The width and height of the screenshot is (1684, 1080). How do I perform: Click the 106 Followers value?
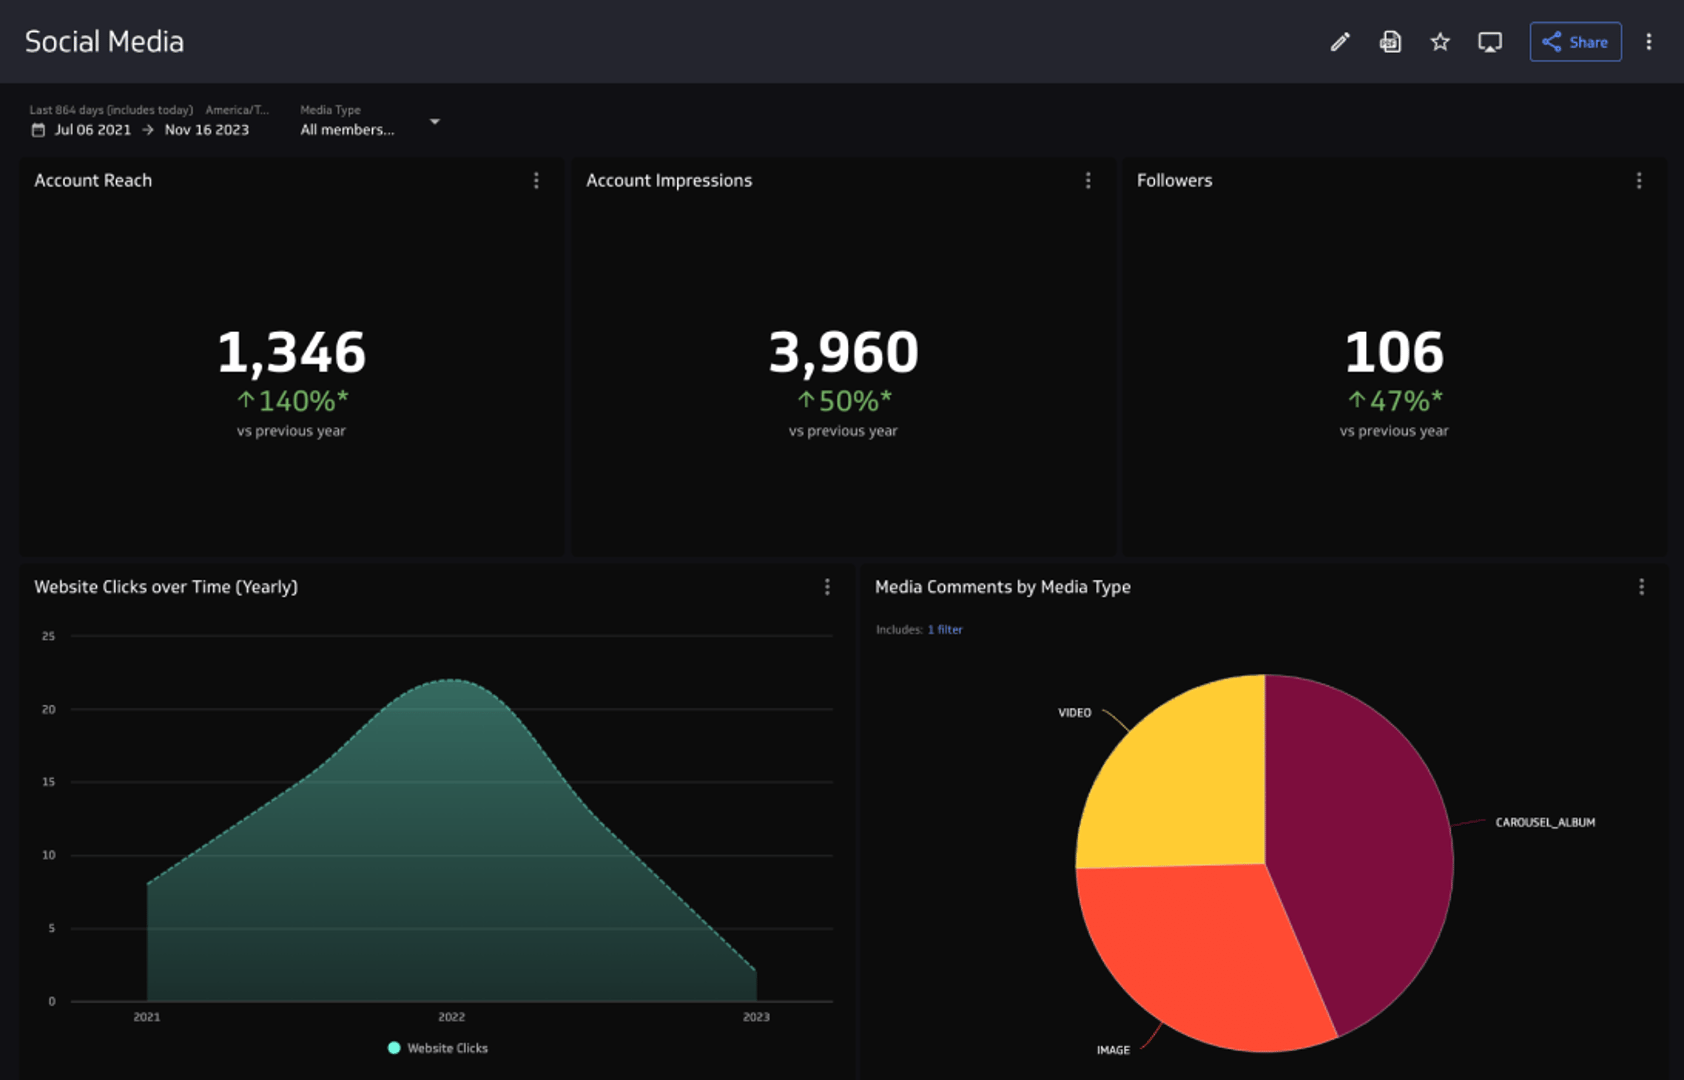[1394, 352]
